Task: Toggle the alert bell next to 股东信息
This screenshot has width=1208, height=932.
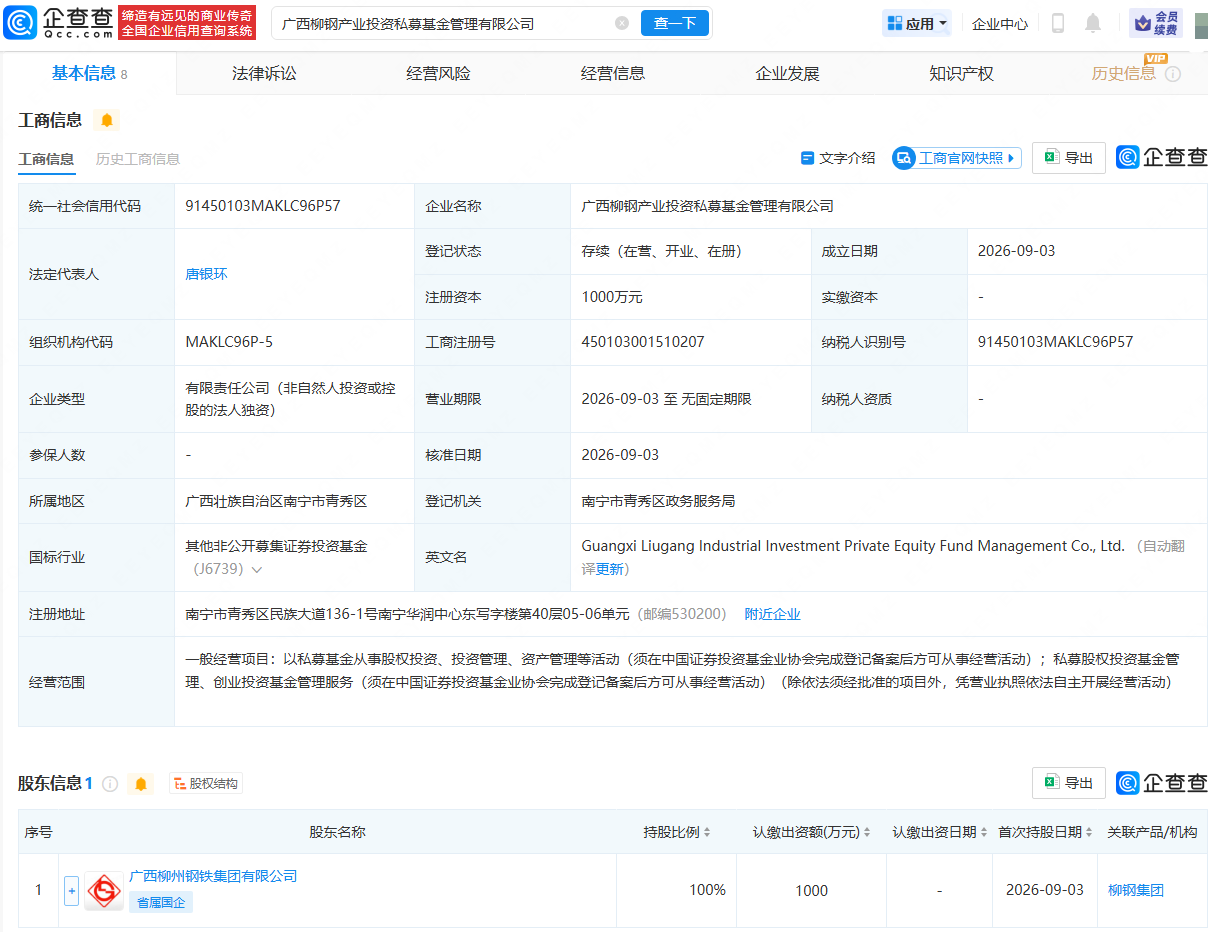Action: click(141, 784)
